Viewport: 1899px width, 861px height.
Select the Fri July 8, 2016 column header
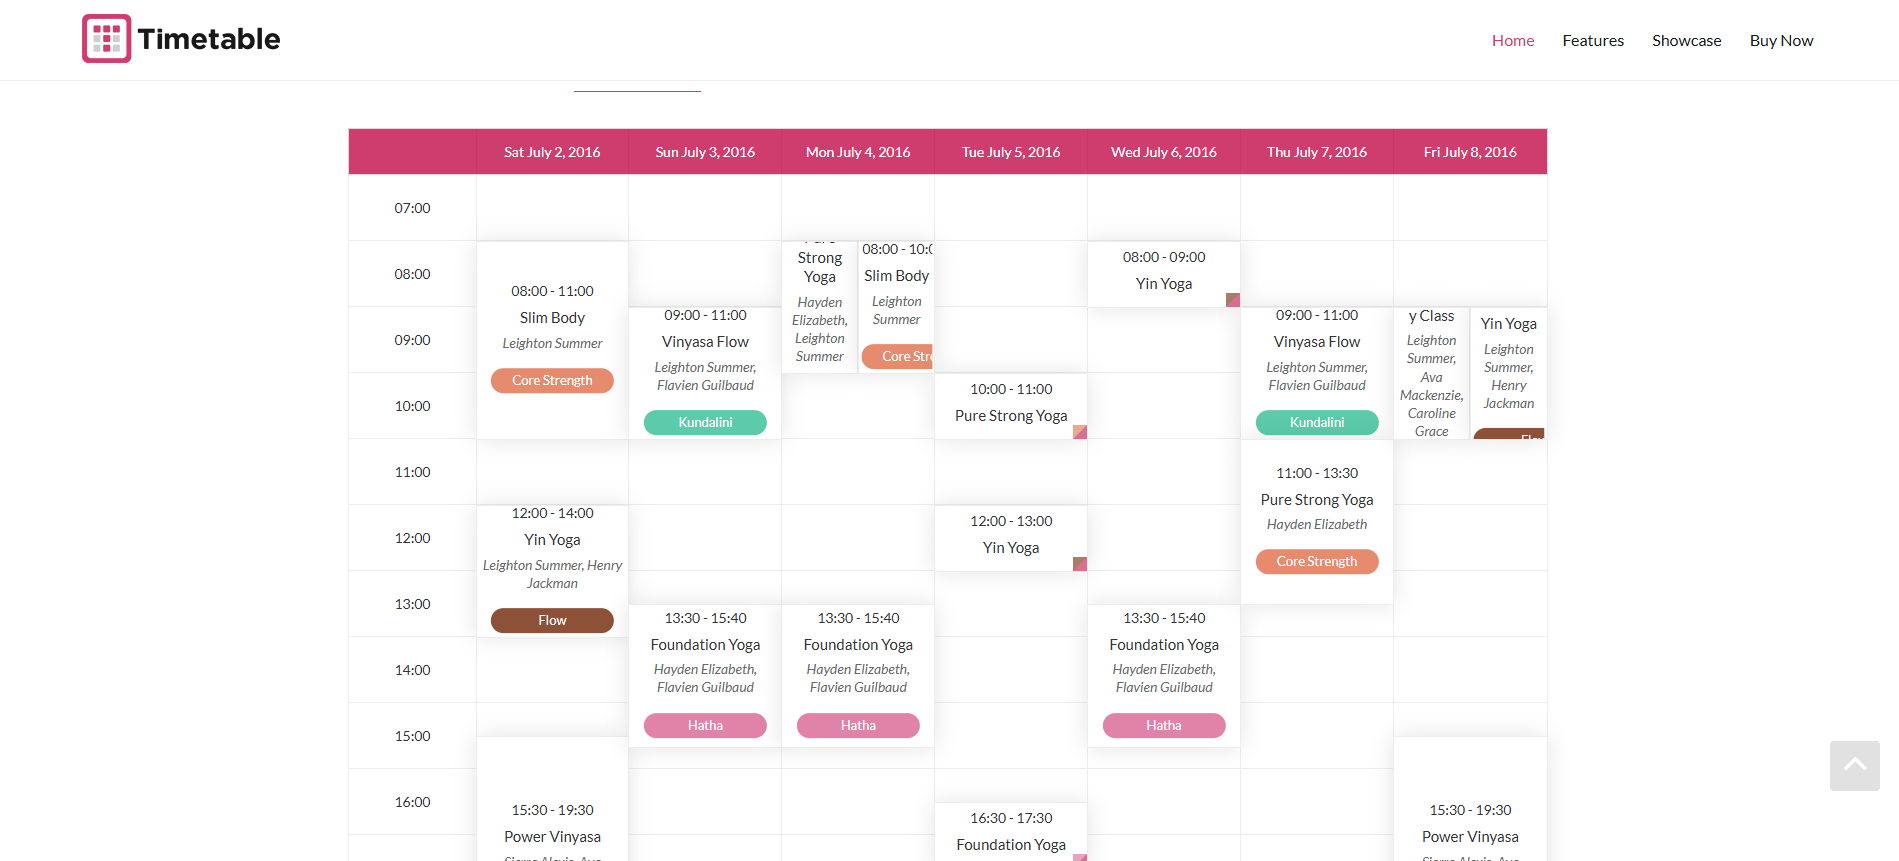(x=1469, y=152)
